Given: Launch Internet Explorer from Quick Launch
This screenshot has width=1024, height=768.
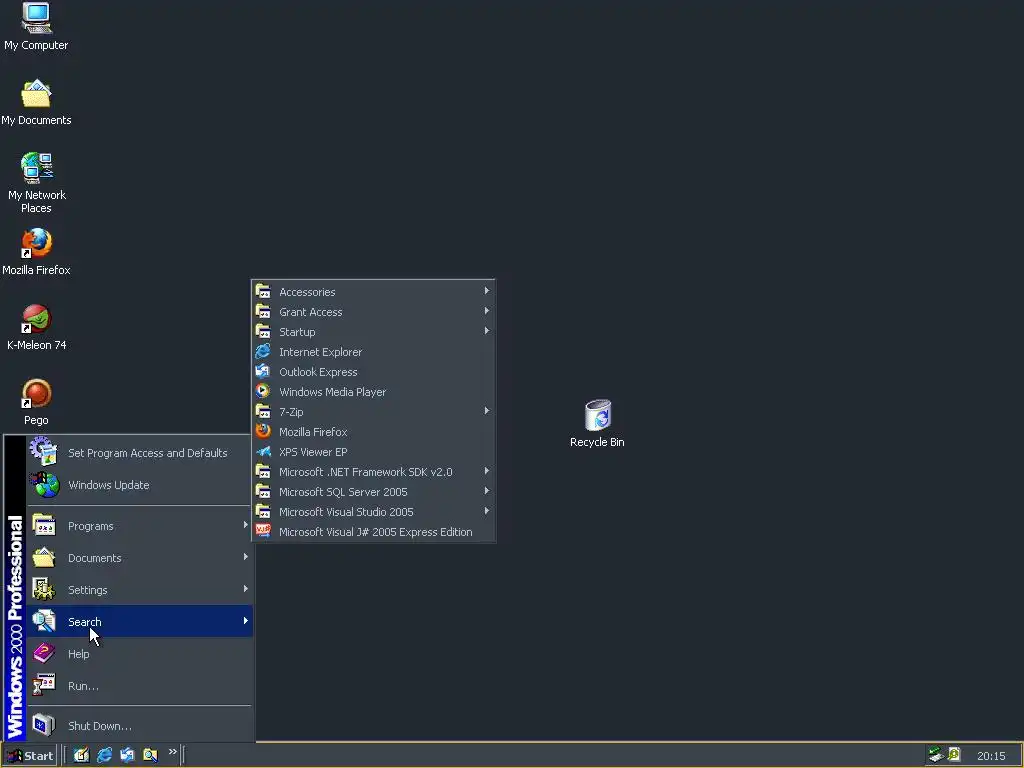Looking at the screenshot, I should (104, 755).
